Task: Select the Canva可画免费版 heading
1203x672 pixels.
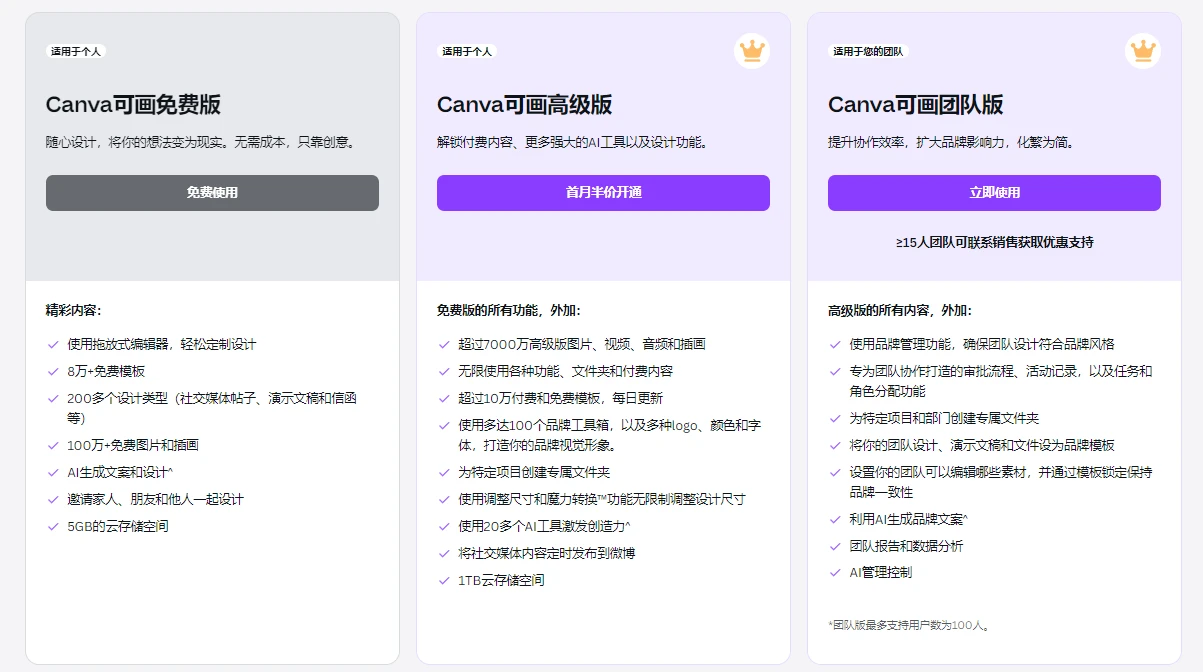Action: (x=133, y=105)
